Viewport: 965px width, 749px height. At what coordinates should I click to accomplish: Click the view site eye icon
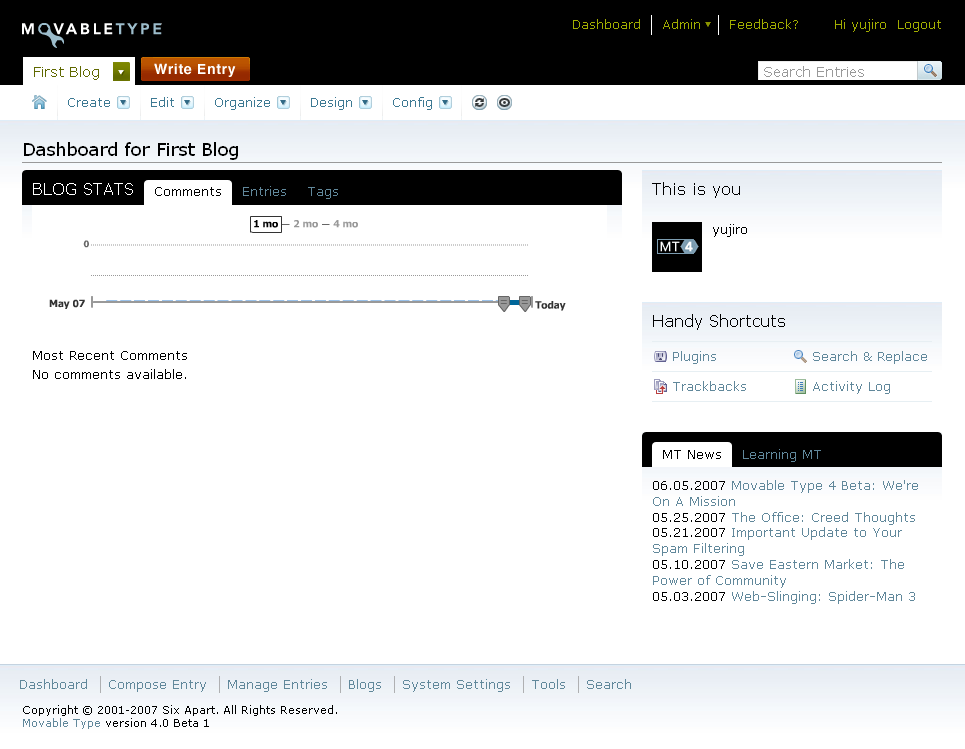pos(504,103)
